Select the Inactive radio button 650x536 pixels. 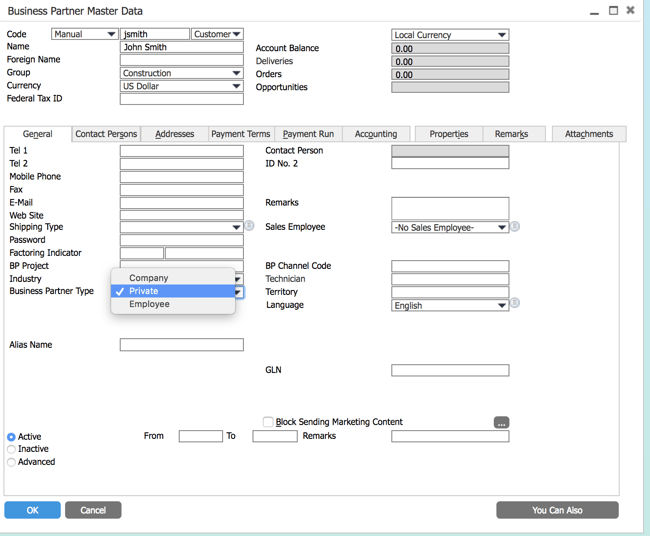[x=11, y=450]
